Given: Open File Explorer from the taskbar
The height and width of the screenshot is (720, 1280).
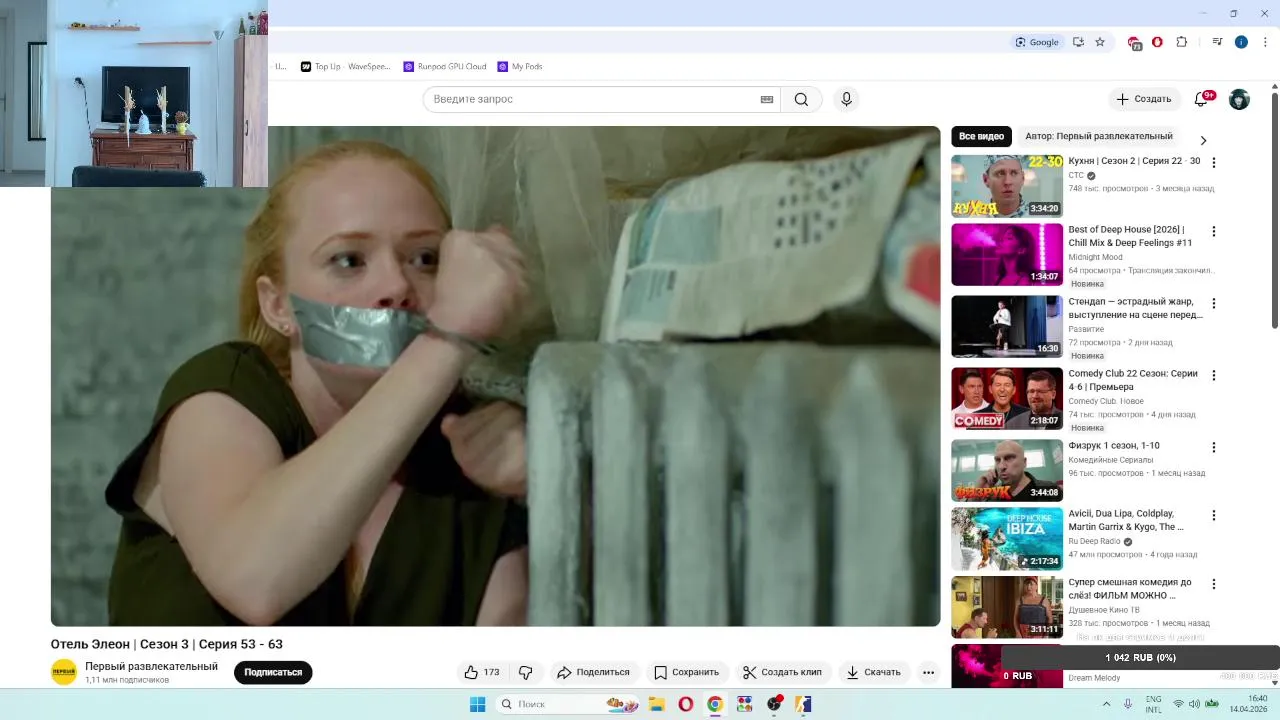Looking at the screenshot, I should point(656,704).
